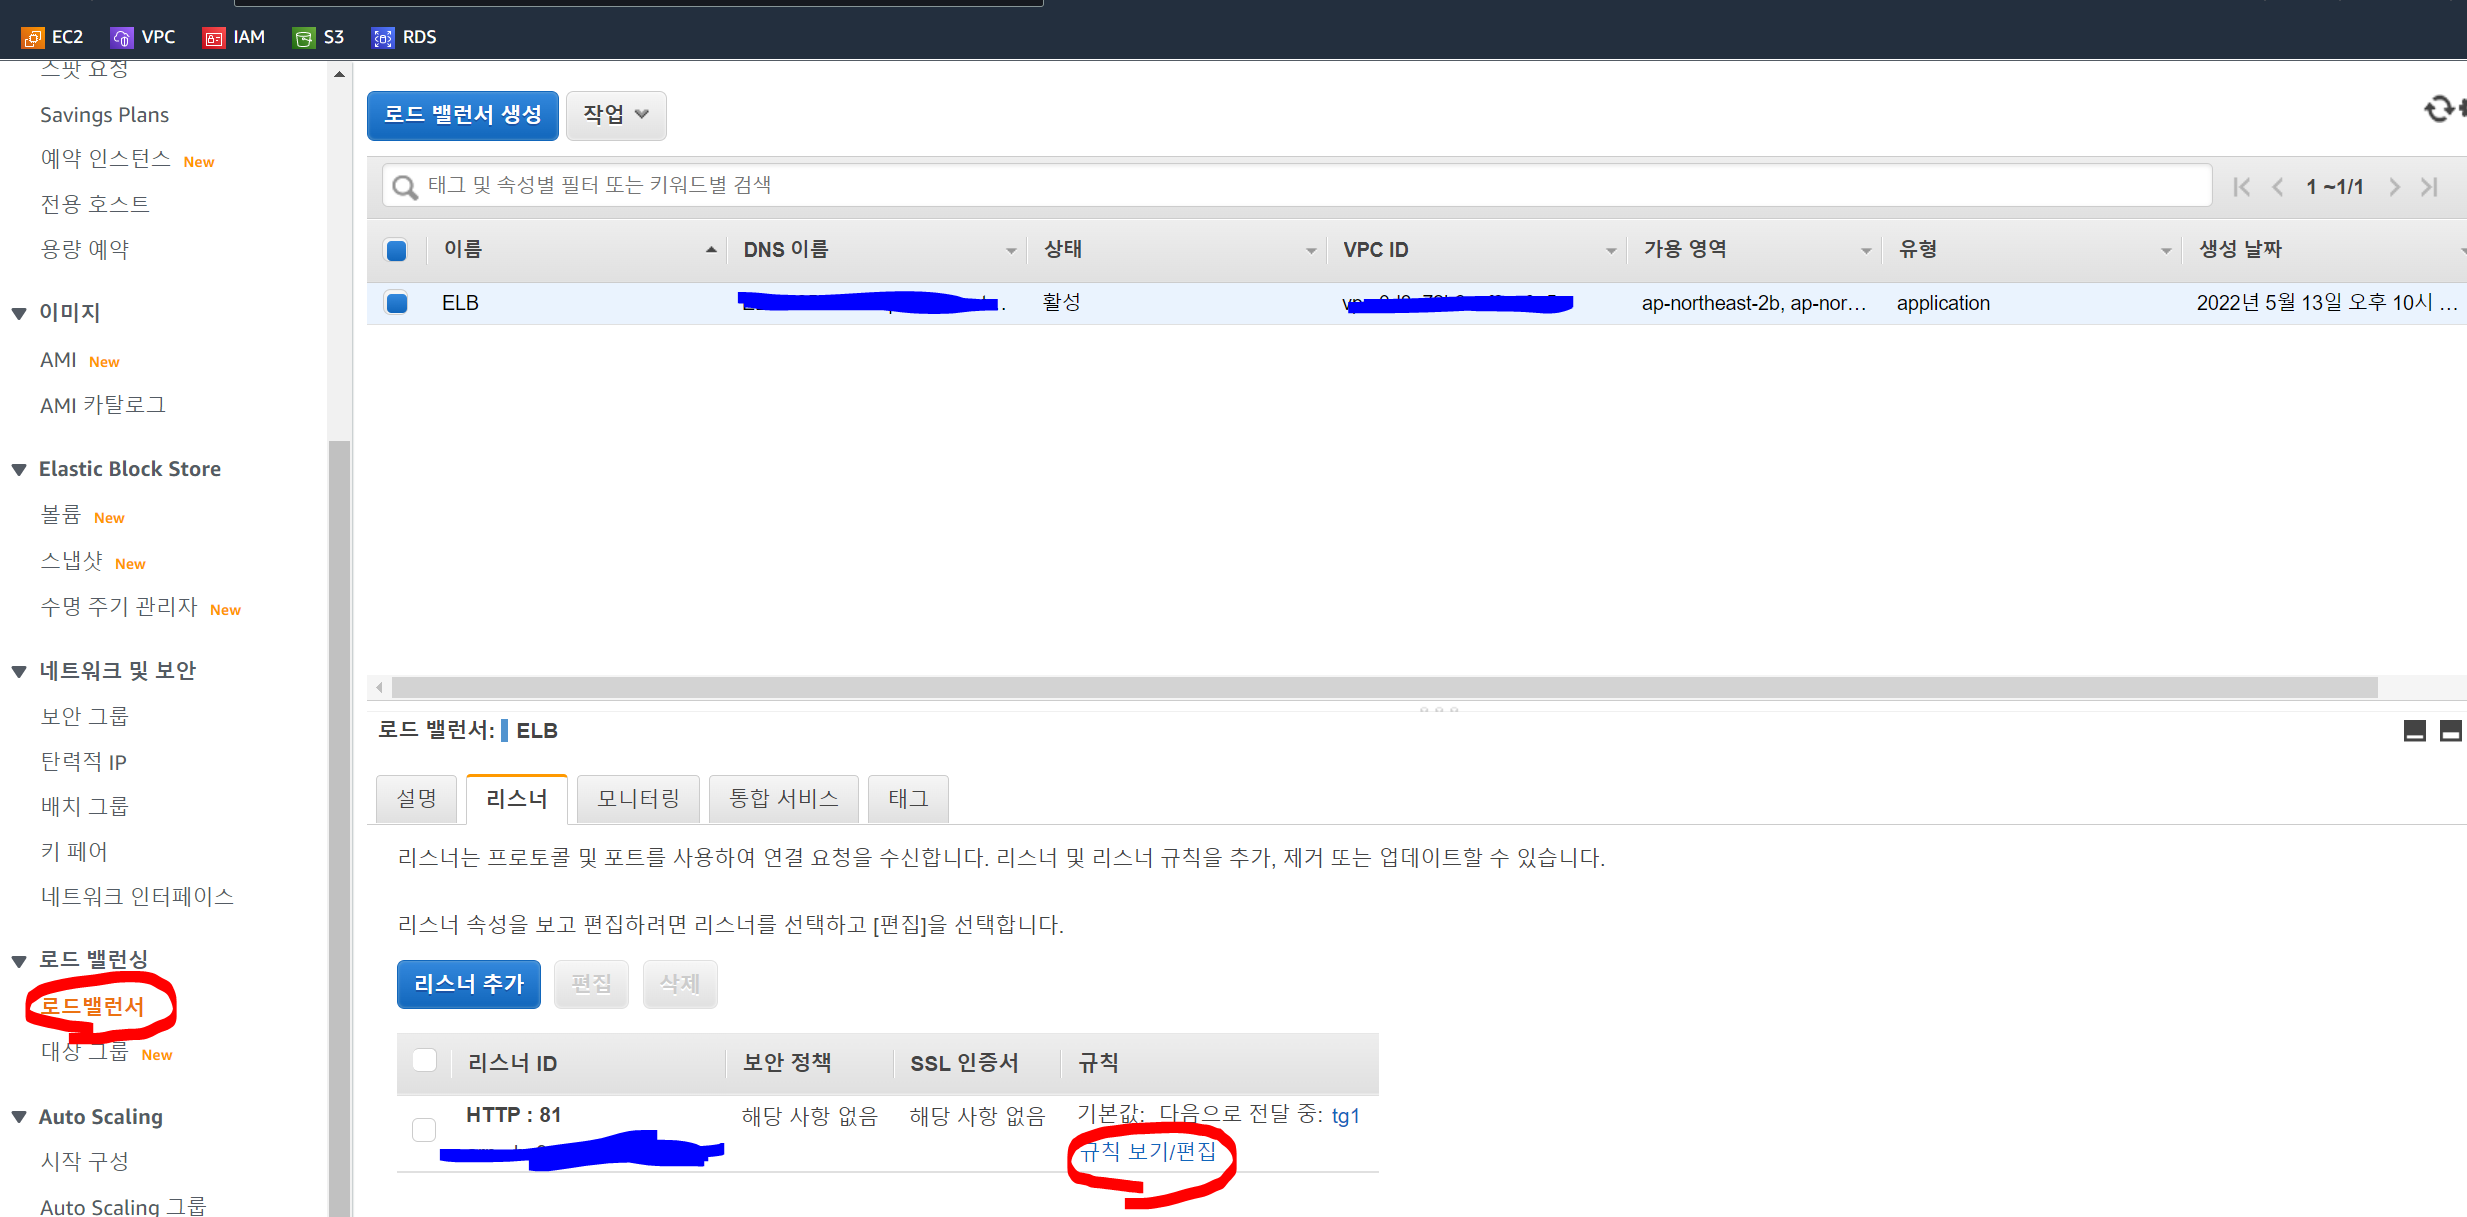Switch to the 설명 tab

416,799
